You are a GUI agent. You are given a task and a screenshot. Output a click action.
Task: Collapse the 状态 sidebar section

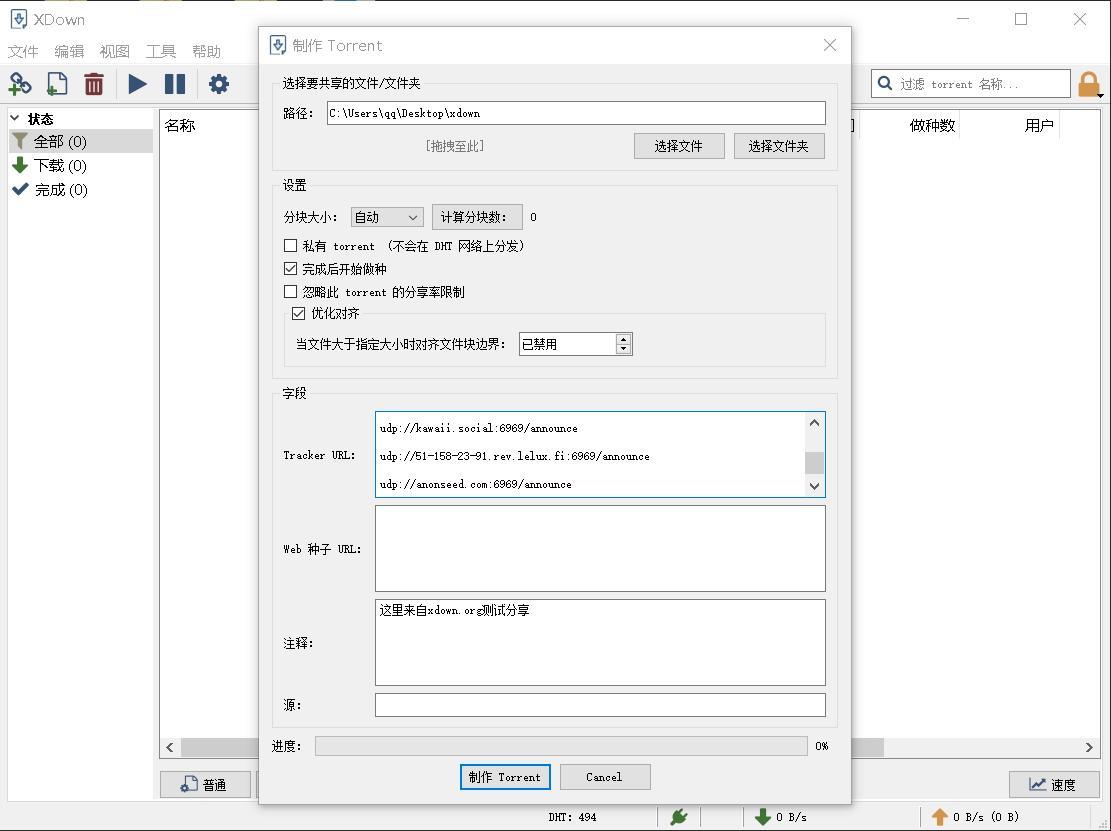tap(14, 118)
